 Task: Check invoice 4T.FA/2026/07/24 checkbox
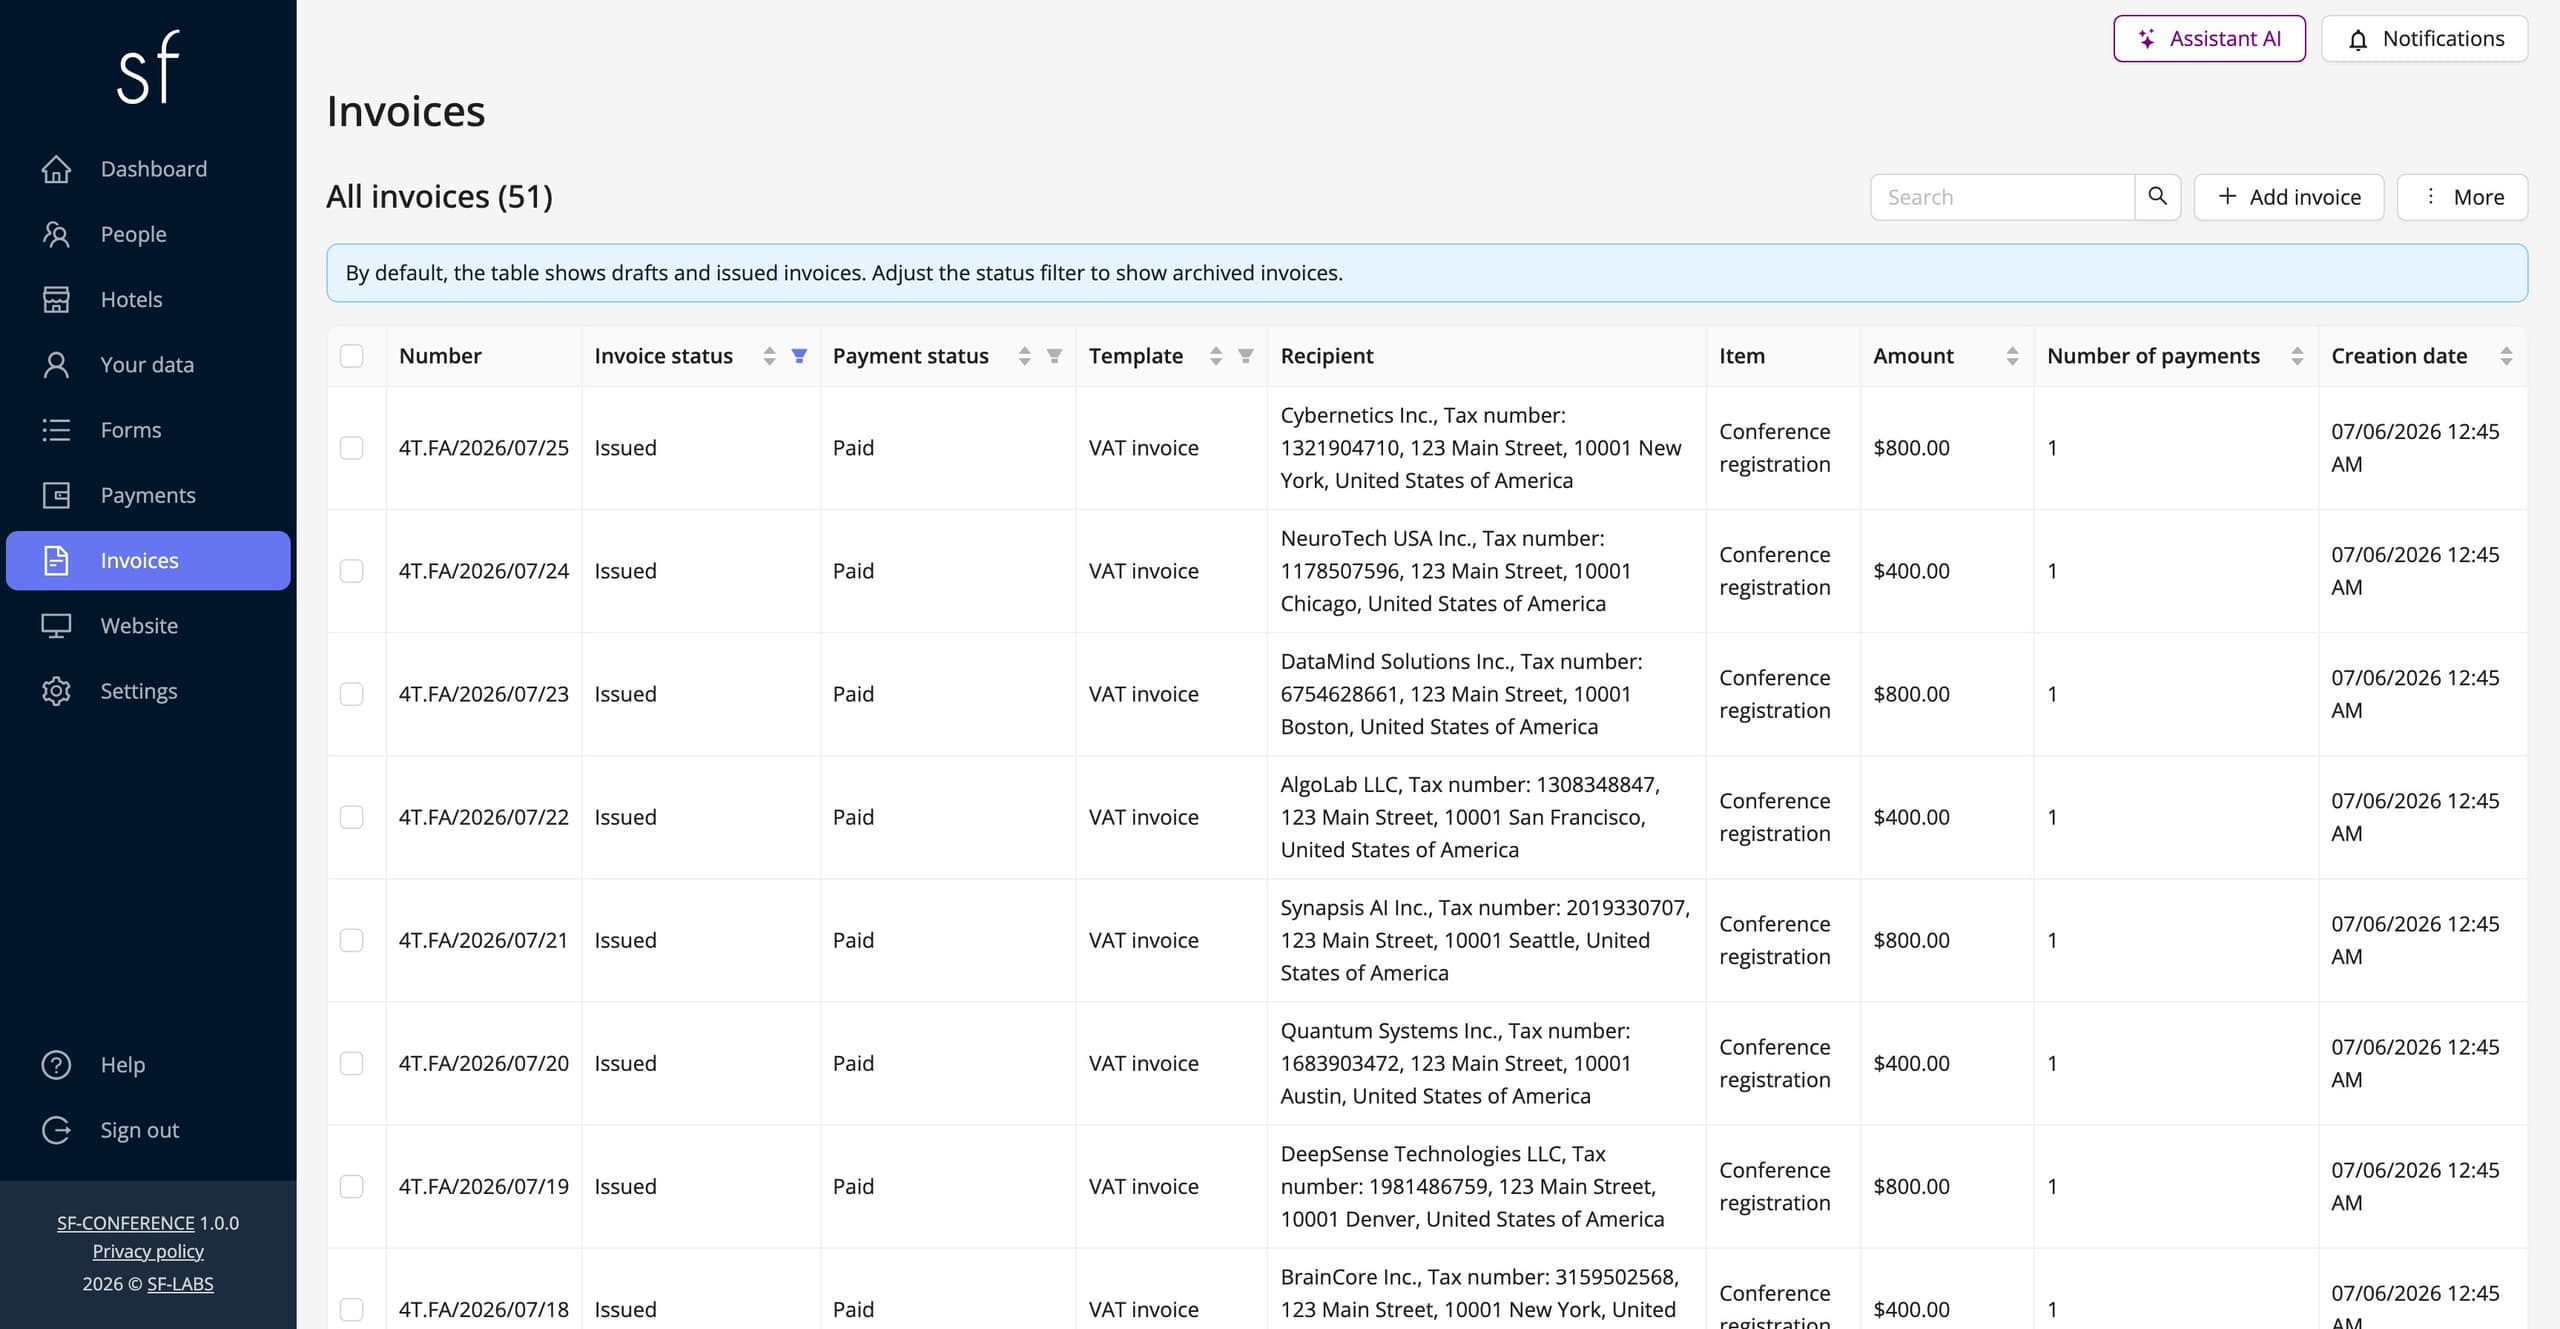pyautogui.click(x=352, y=571)
